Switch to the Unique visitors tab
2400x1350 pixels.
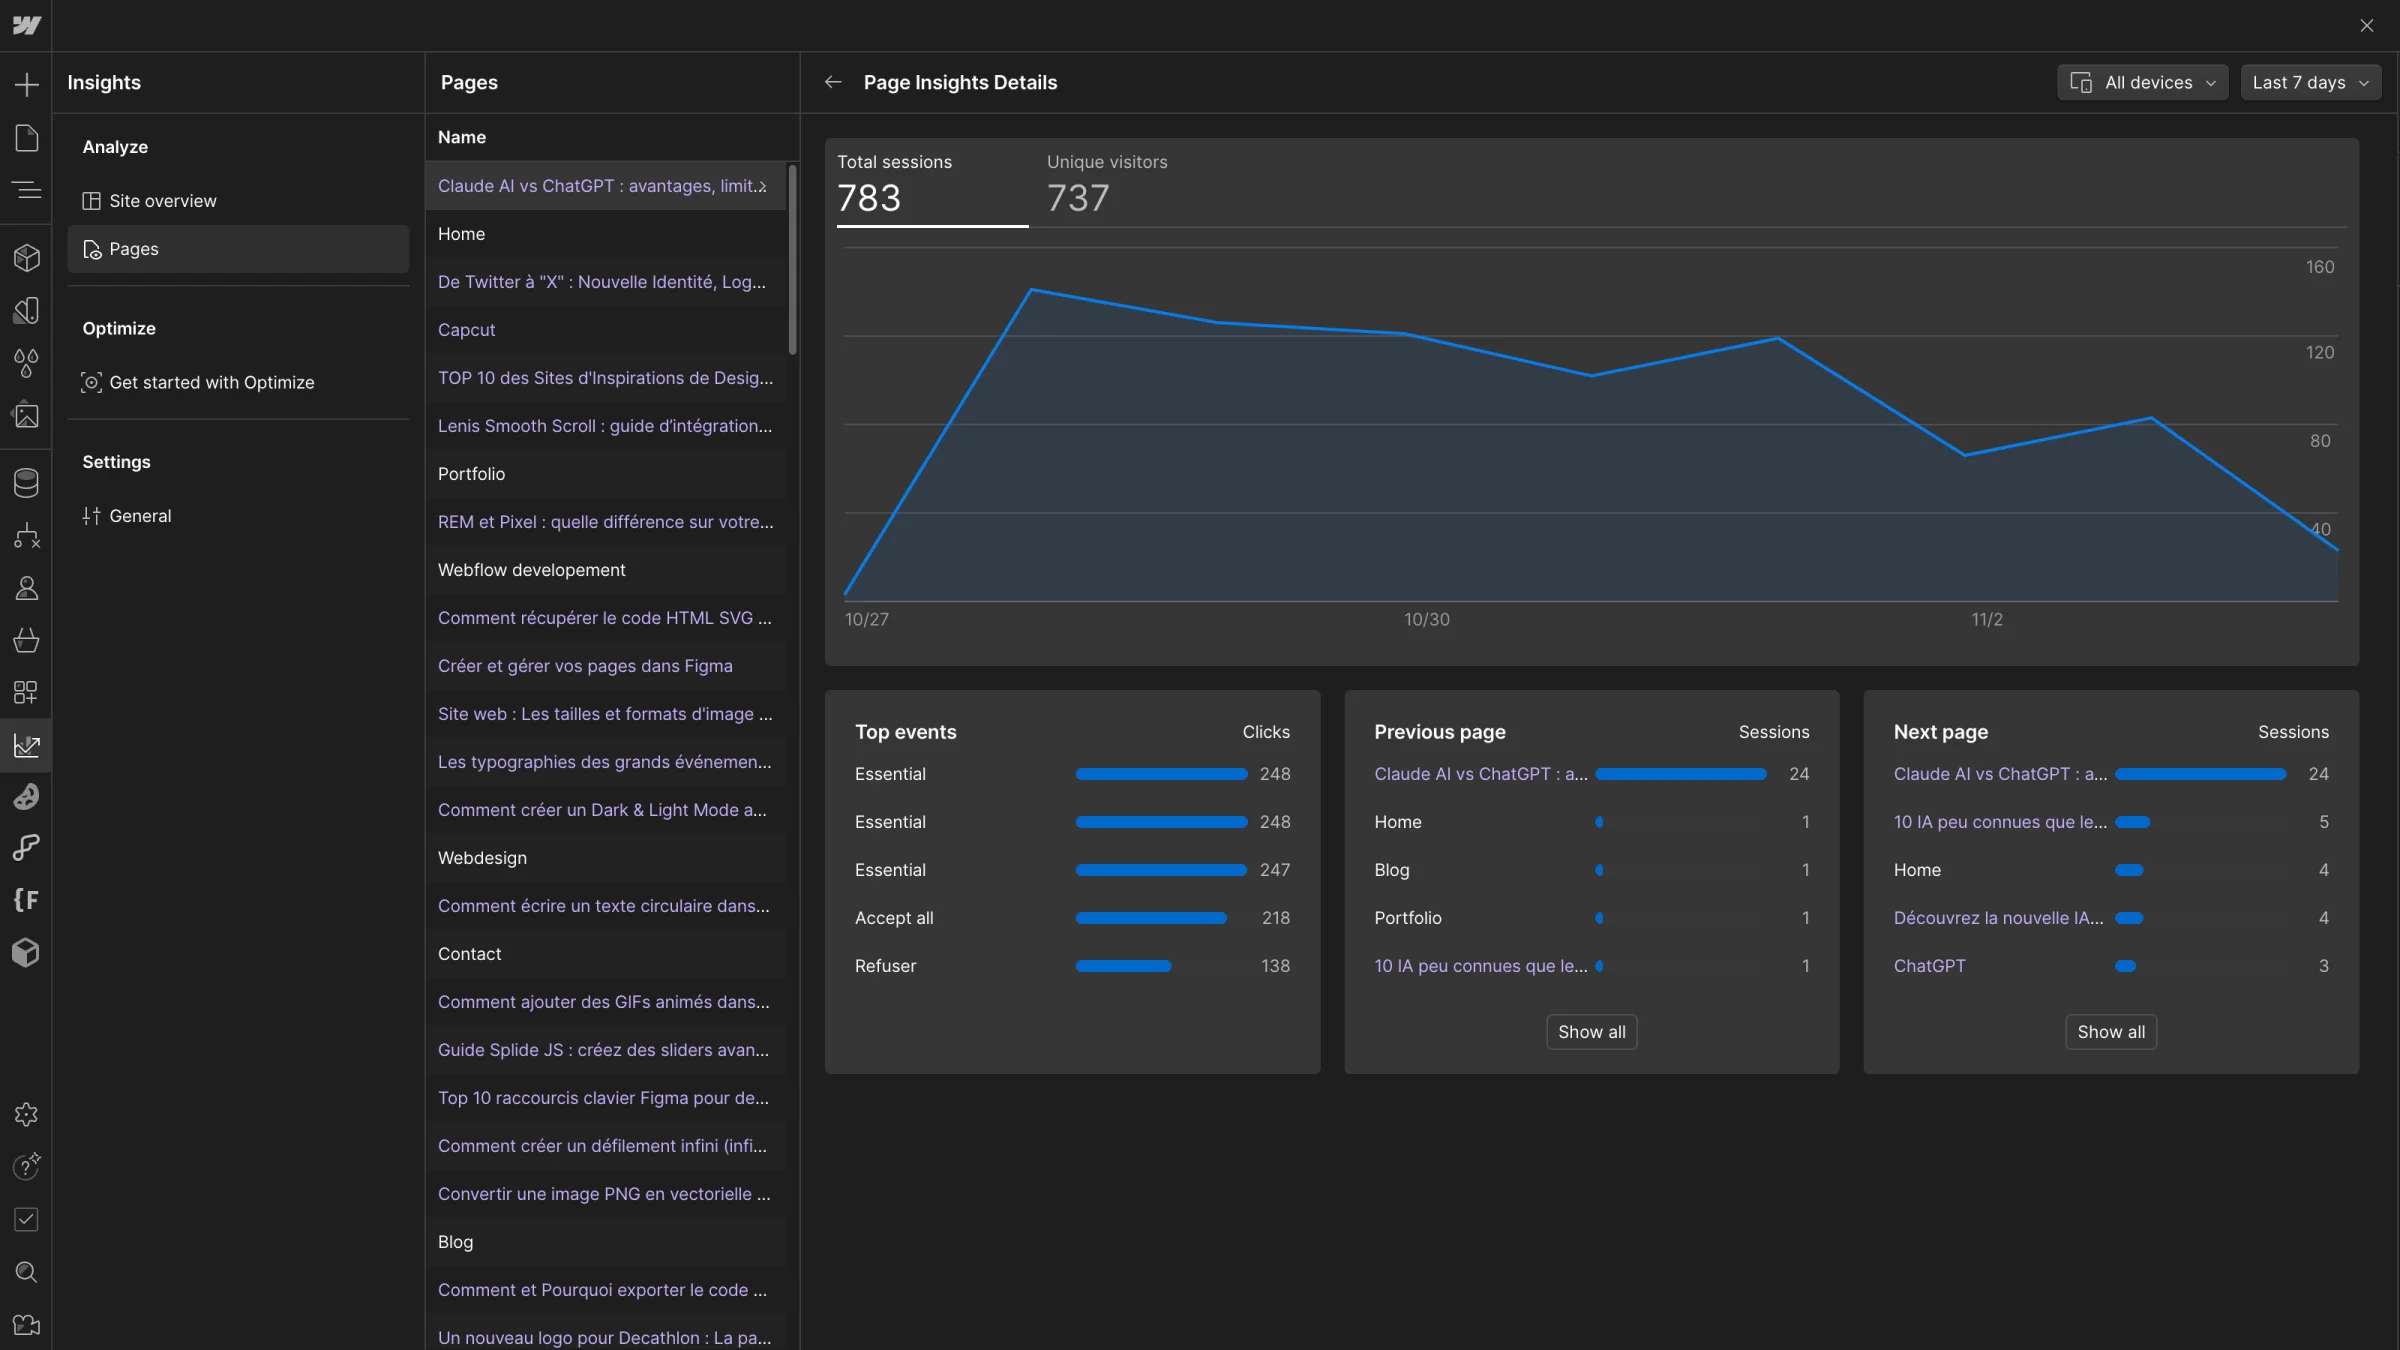(1107, 184)
